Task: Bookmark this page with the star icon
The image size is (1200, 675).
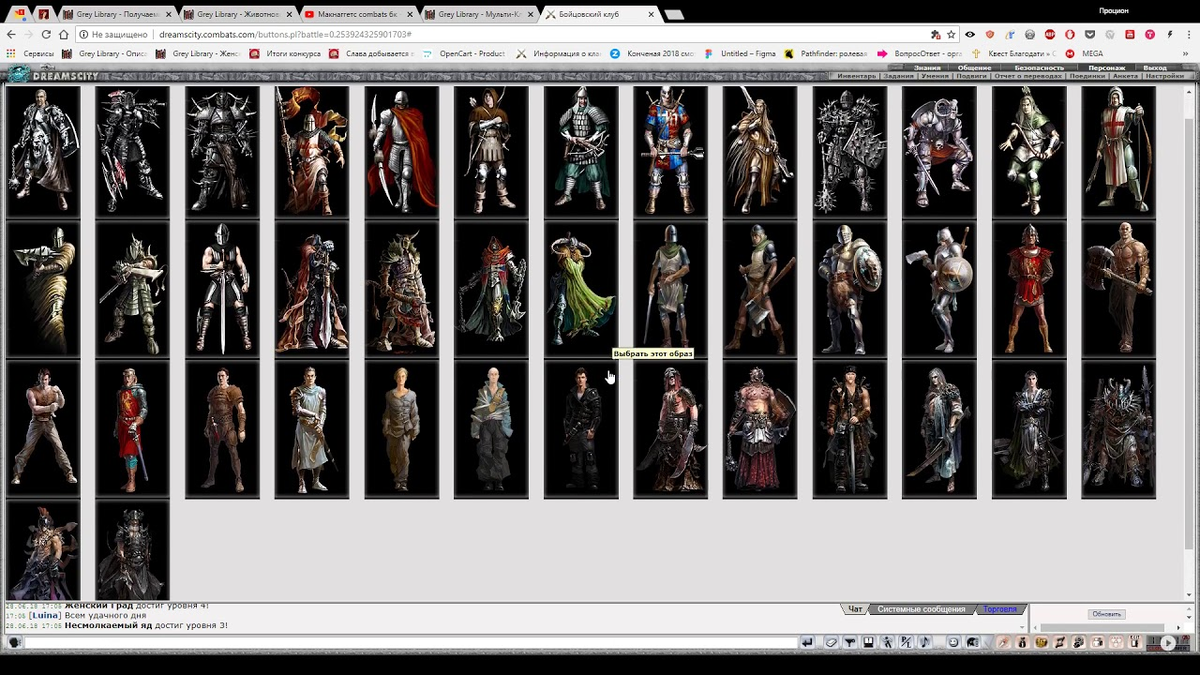Action: pyautogui.click(x=951, y=34)
